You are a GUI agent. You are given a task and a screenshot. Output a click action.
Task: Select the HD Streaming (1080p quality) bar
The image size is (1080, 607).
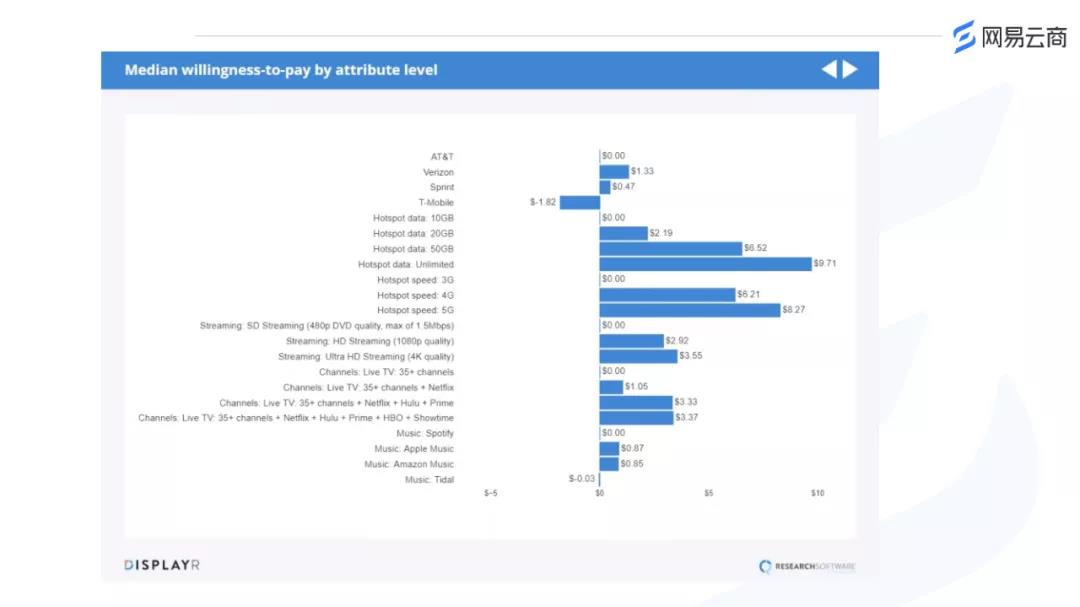coord(631,341)
